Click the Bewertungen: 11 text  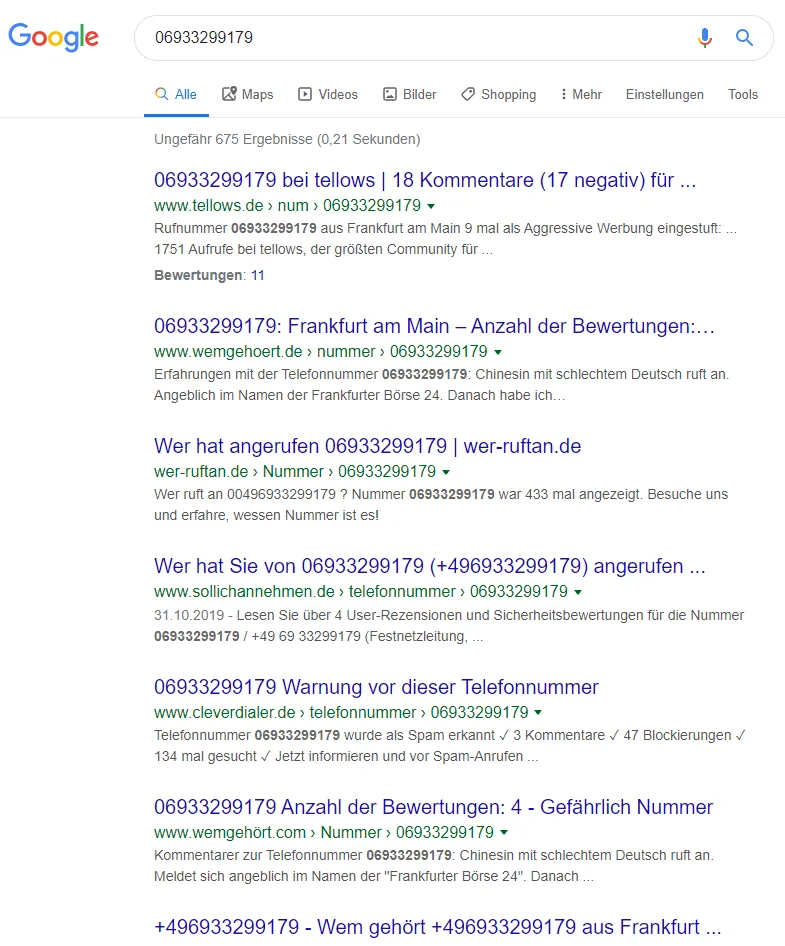tap(209, 275)
